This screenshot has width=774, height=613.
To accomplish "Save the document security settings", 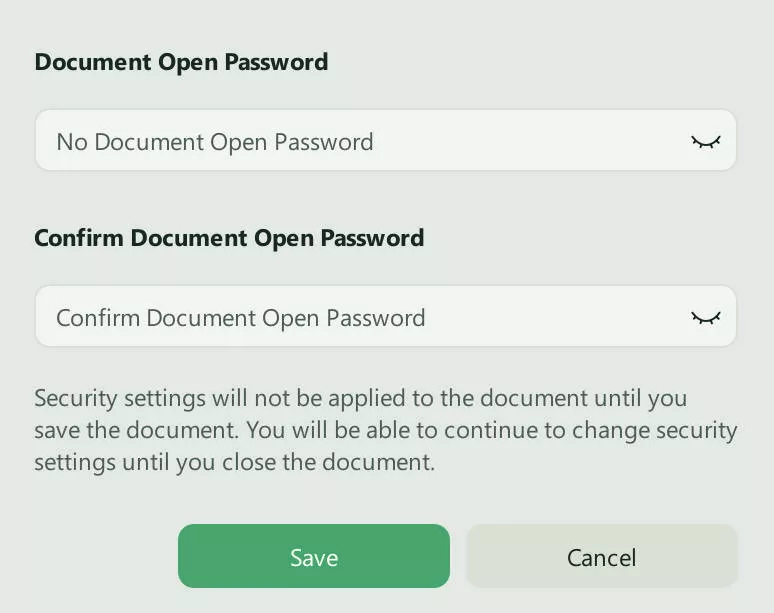I will 314,557.
